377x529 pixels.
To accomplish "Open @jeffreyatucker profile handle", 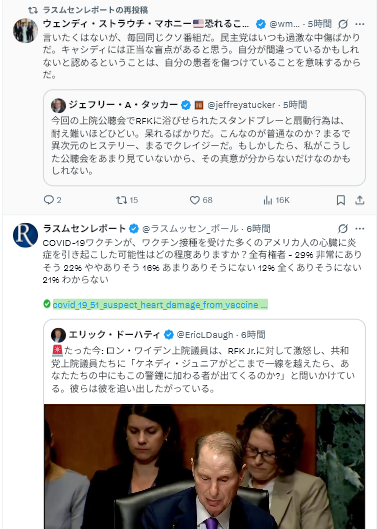I will pyautogui.click(x=241, y=105).
